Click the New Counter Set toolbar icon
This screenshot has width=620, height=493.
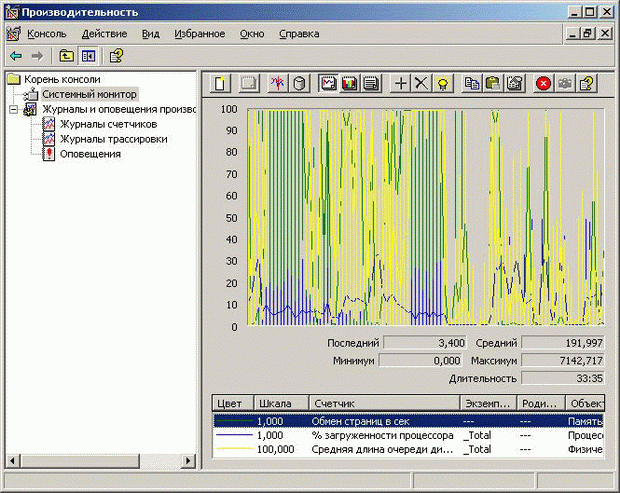click(x=220, y=83)
